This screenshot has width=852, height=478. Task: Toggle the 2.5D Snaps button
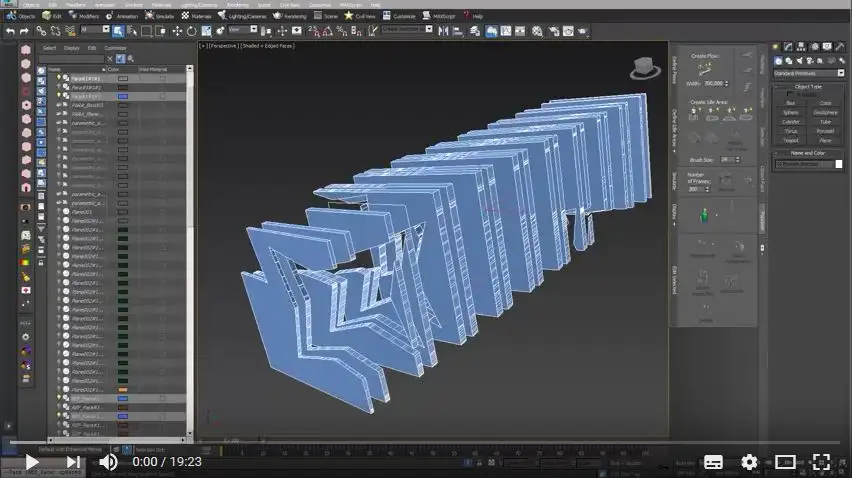tap(314, 32)
